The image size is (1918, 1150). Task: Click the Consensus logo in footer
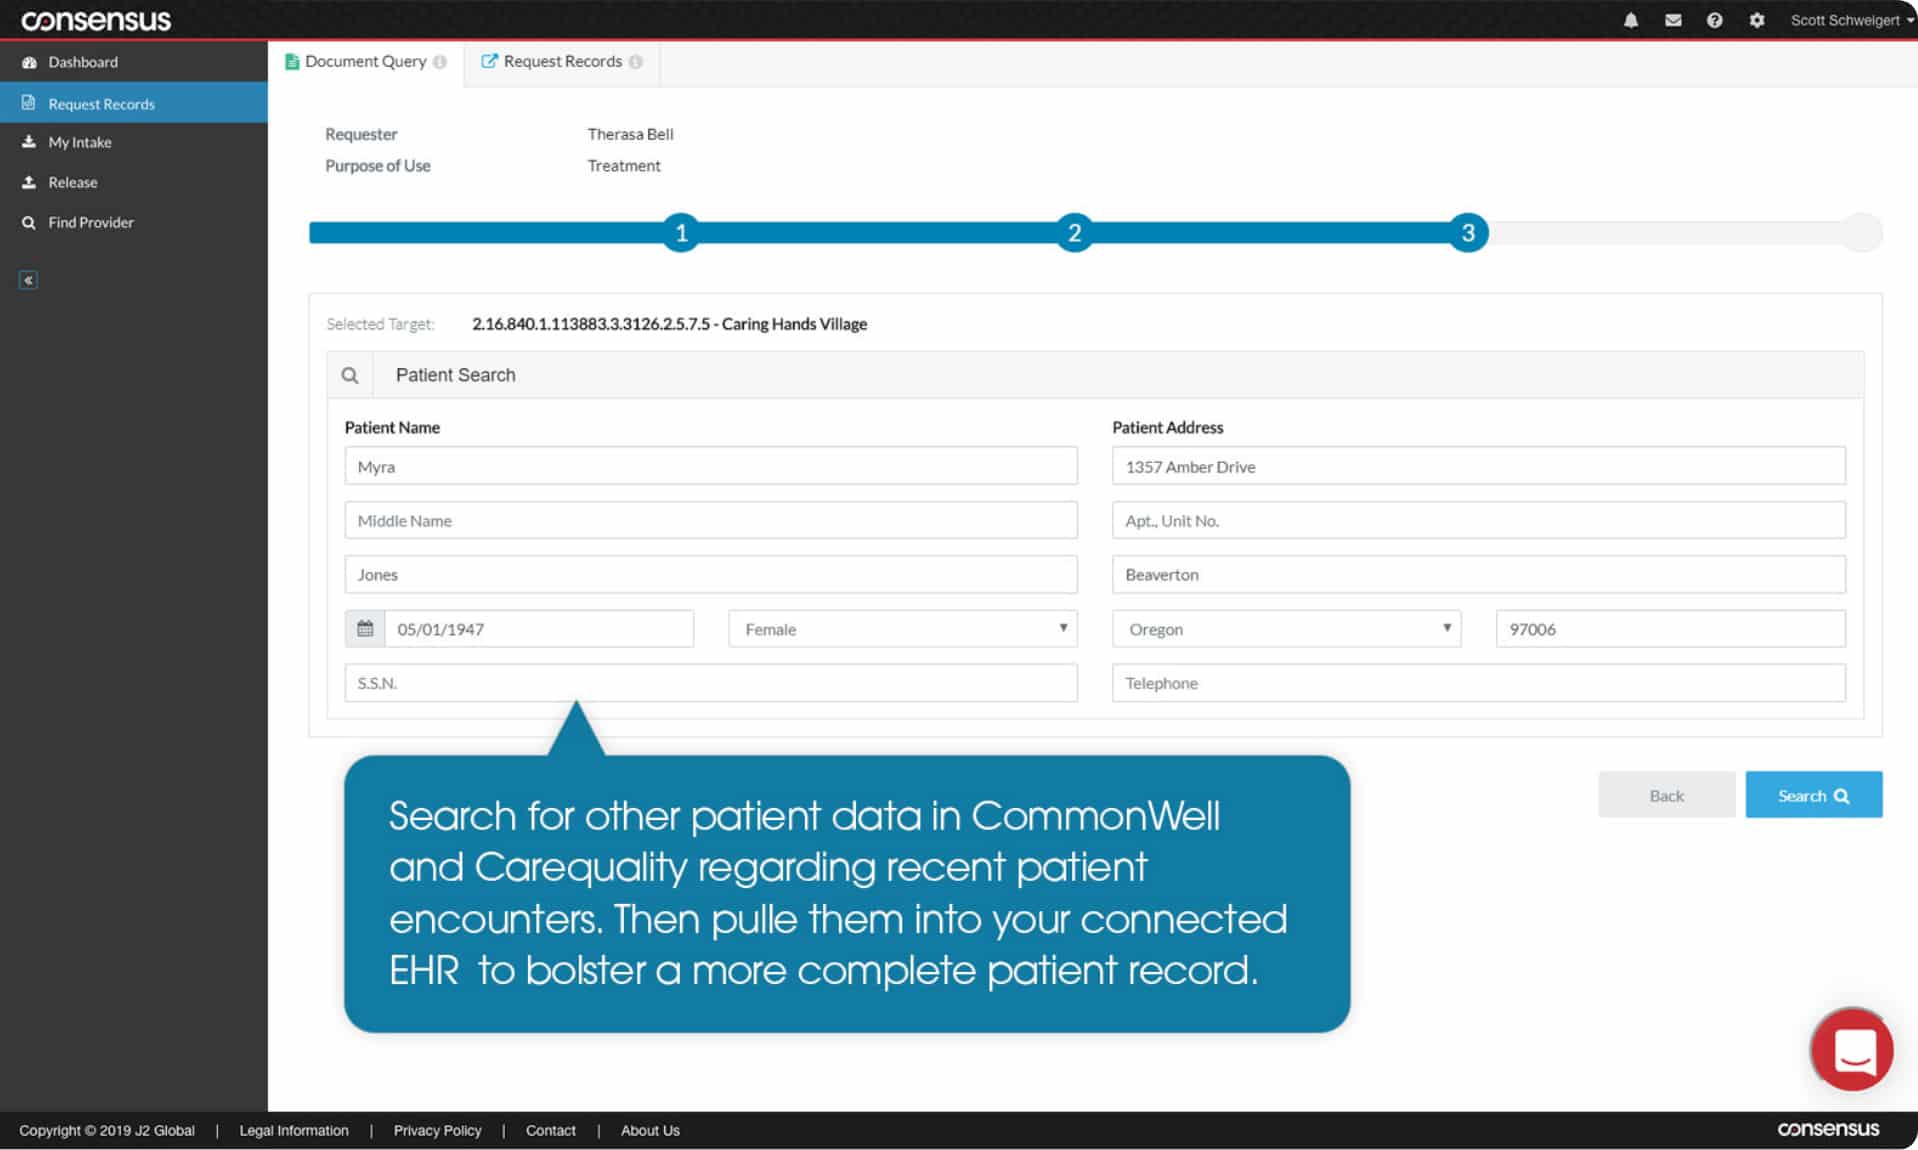[1828, 1129]
